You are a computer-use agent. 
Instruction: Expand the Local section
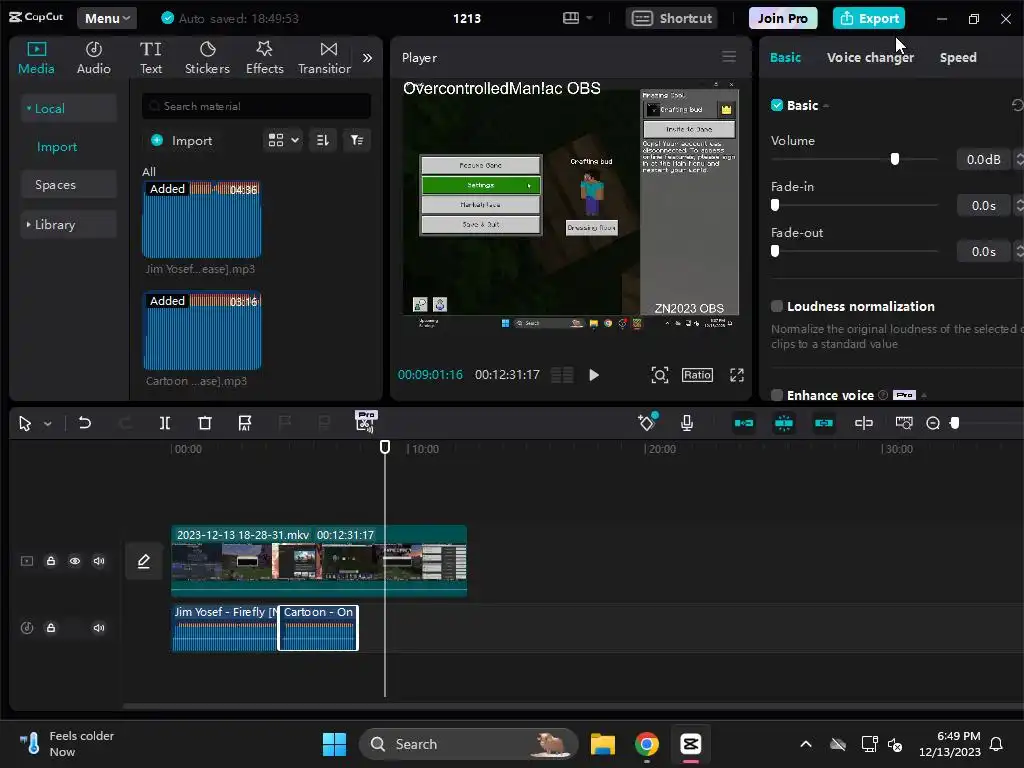[x=69, y=108]
